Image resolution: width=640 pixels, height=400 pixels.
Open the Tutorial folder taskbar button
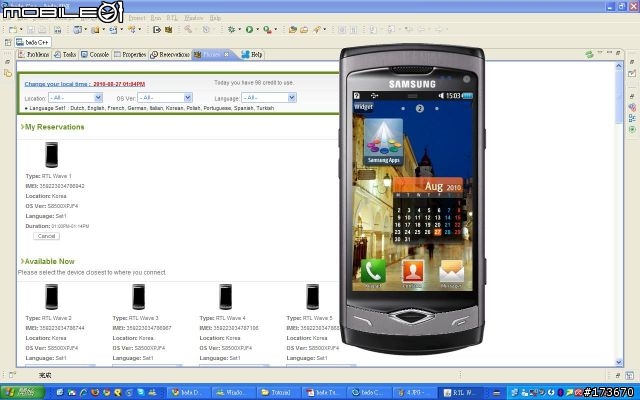point(277,393)
